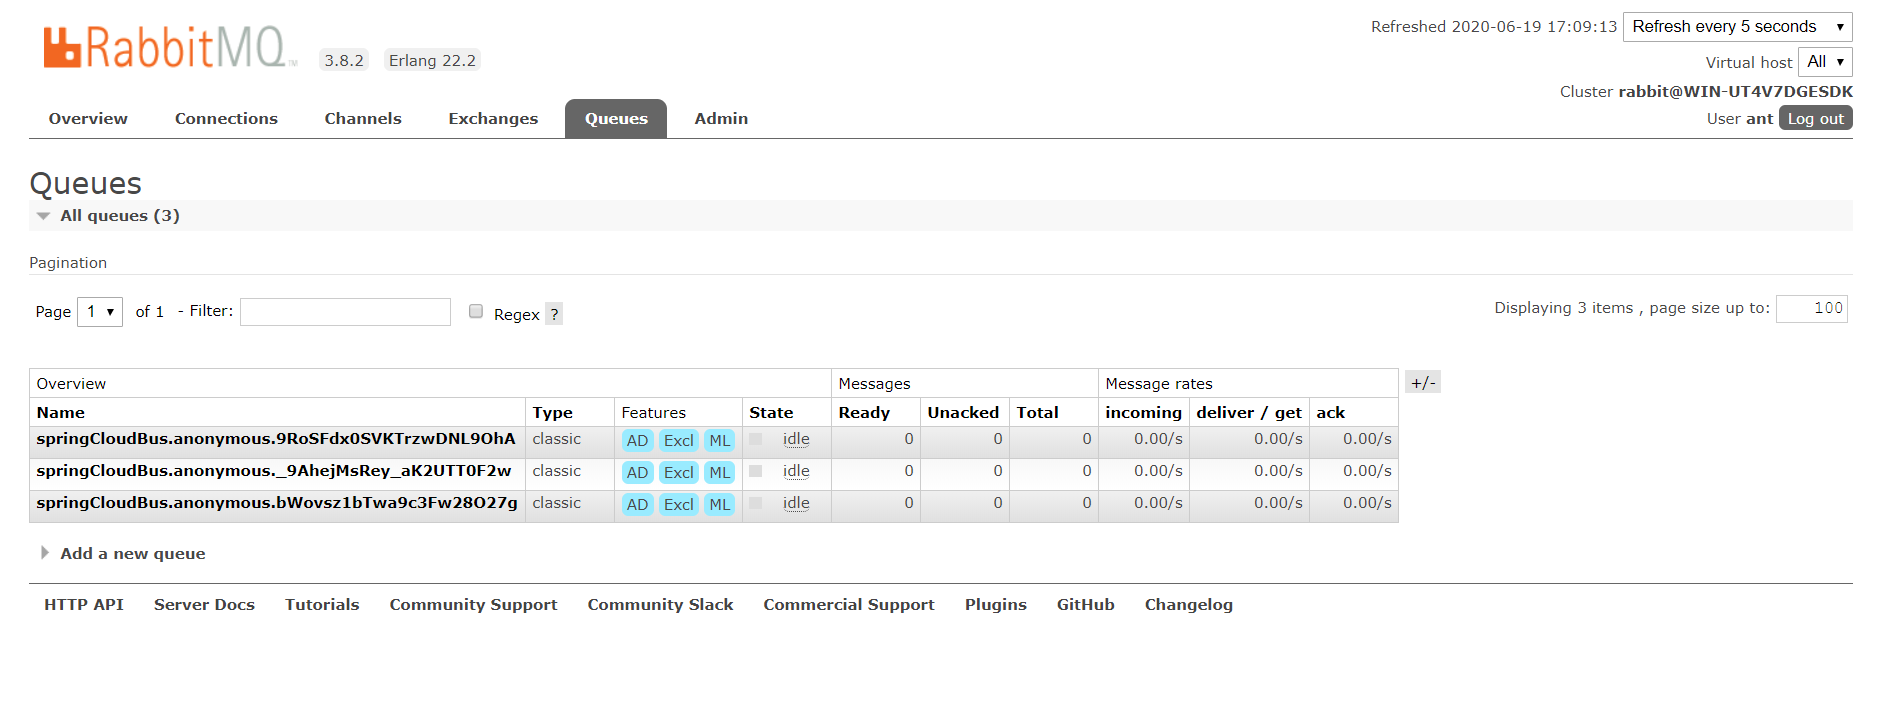Click the Log out button
The image size is (1882, 725).
tap(1815, 118)
